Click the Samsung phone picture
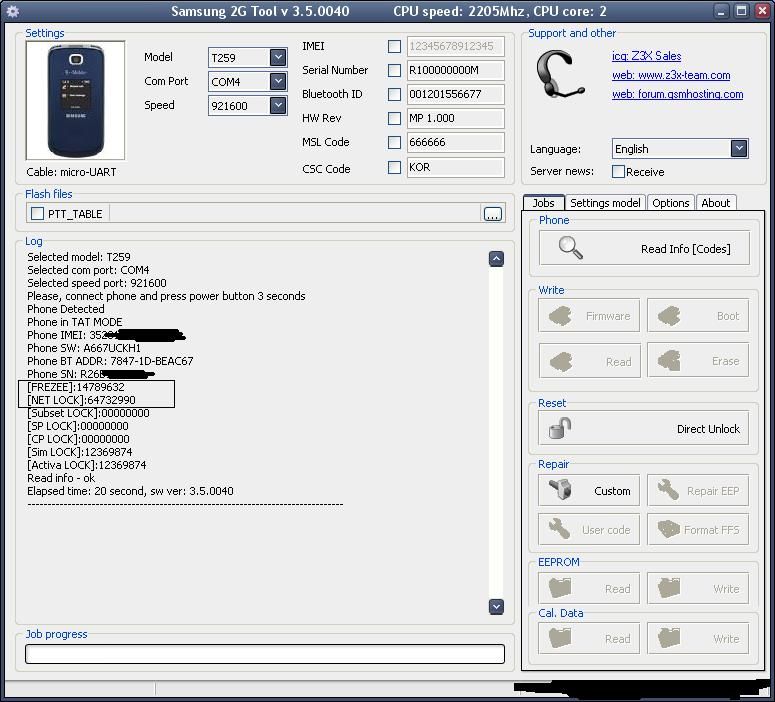775x702 pixels. point(75,100)
